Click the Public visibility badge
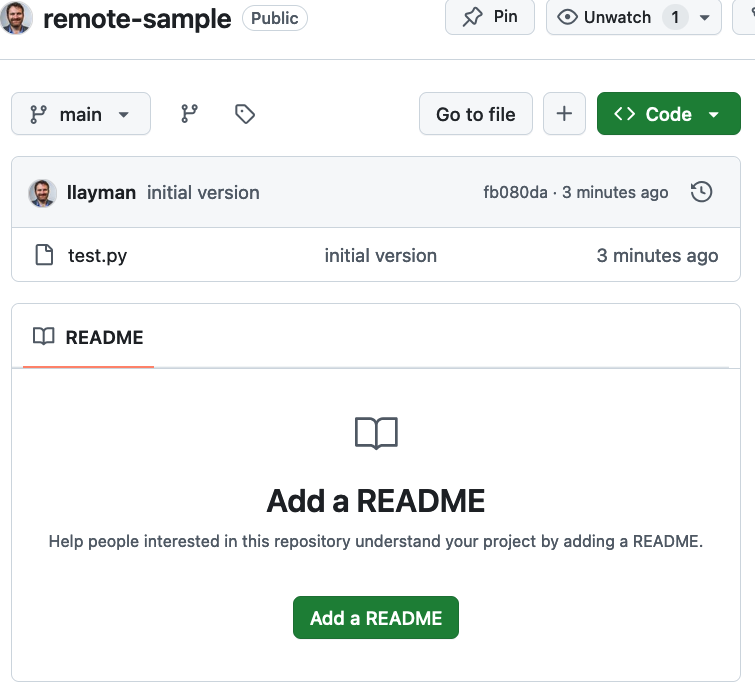This screenshot has width=755, height=695. [x=274, y=18]
